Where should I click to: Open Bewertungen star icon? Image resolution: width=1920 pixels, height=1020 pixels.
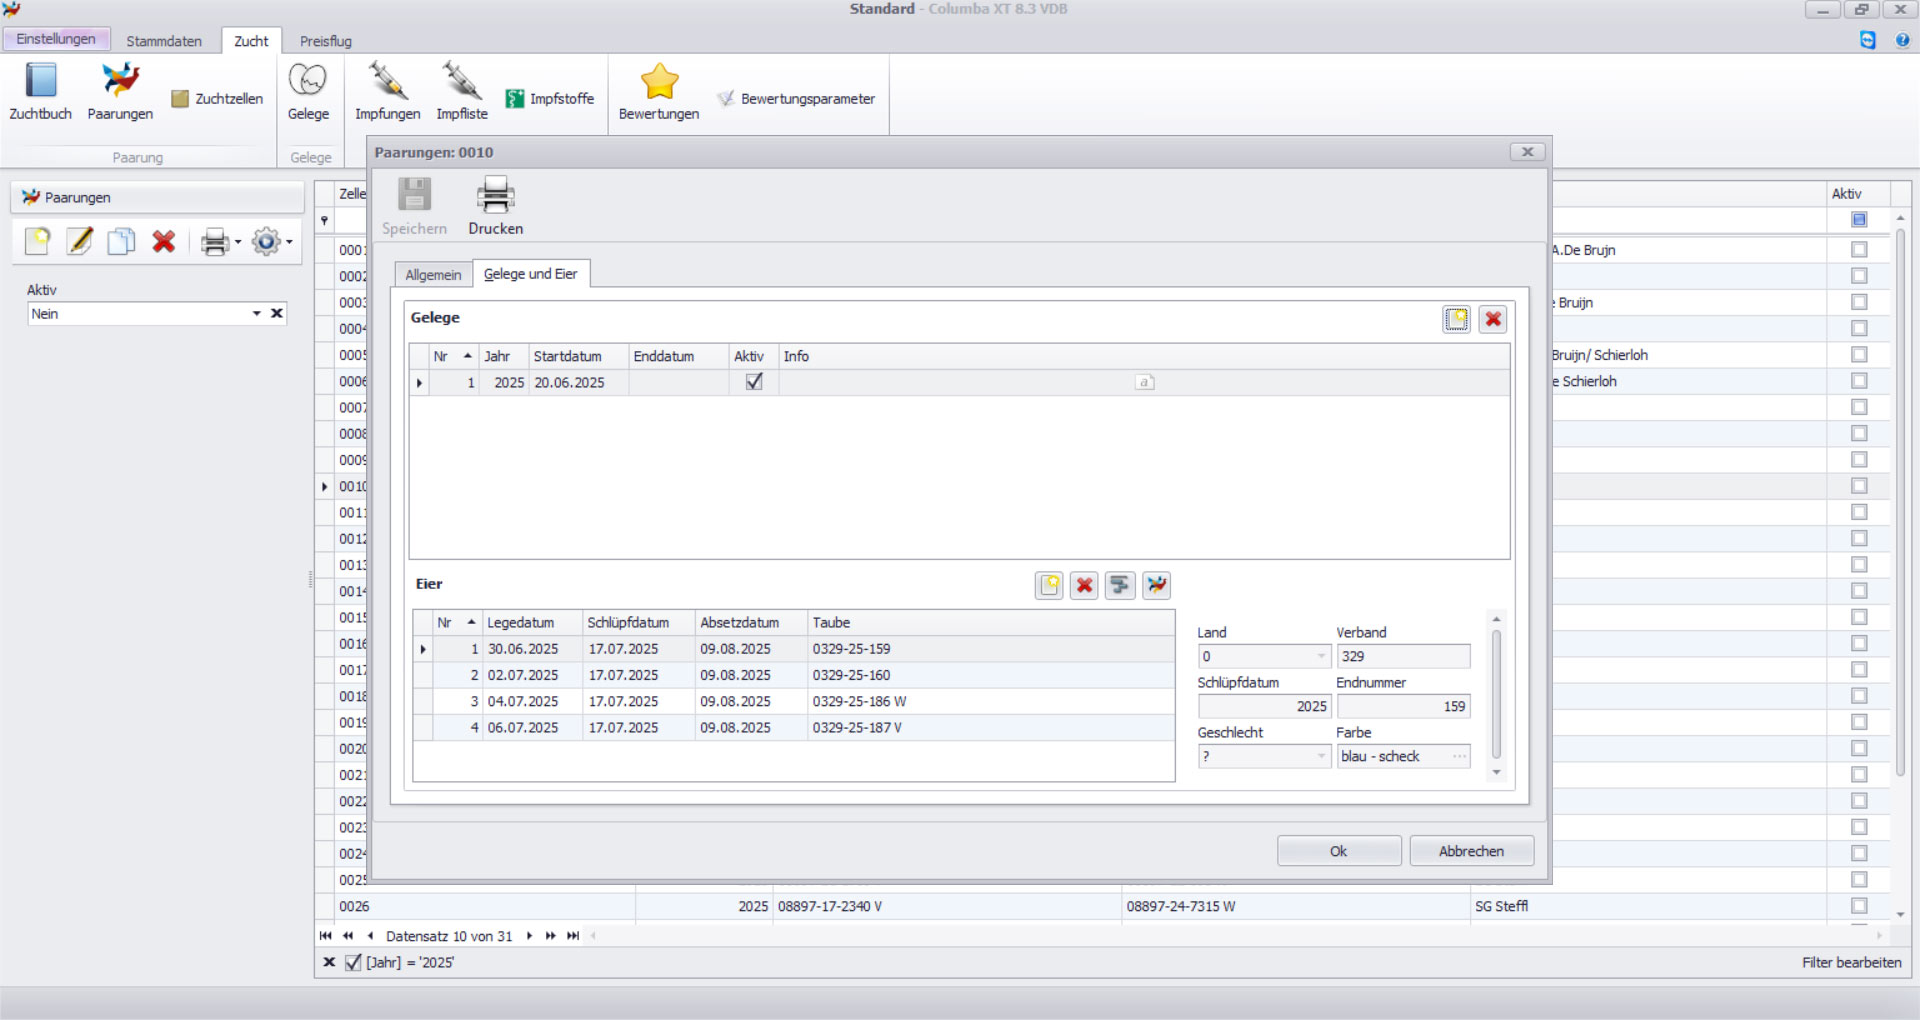(x=659, y=82)
